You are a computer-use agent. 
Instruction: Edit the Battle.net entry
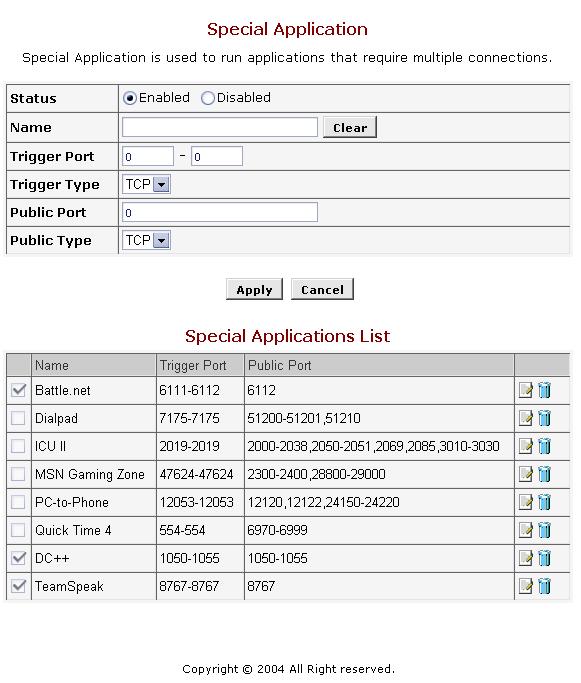[526, 390]
